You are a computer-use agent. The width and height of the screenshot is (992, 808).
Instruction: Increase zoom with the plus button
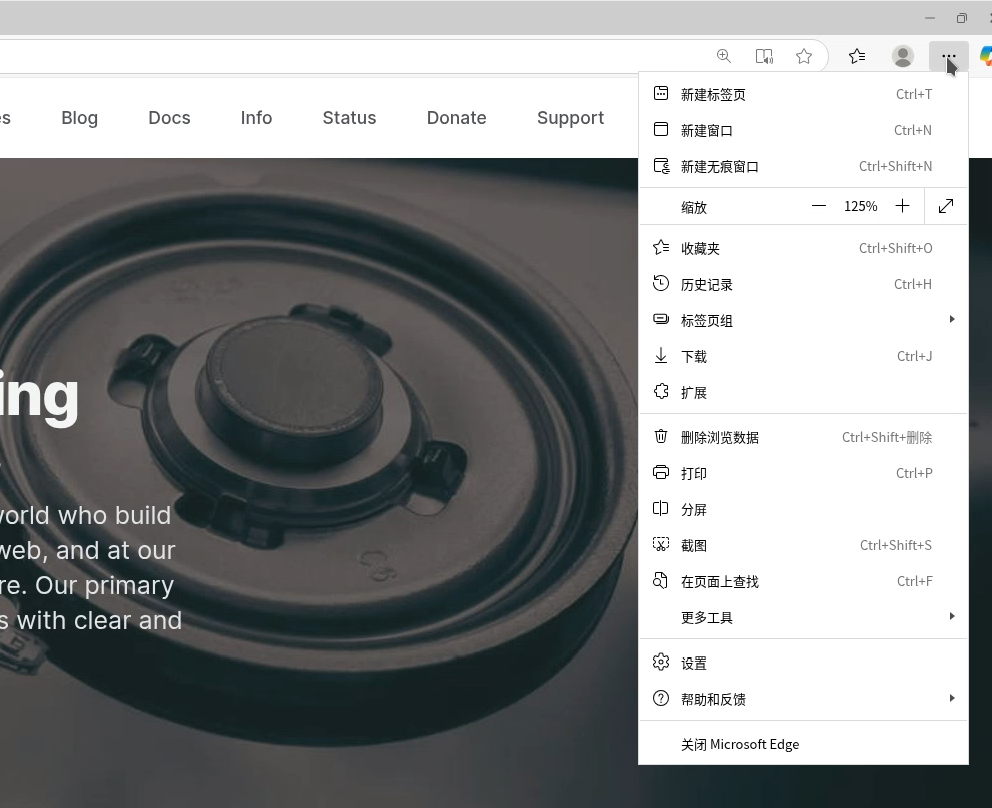pos(902,206)
